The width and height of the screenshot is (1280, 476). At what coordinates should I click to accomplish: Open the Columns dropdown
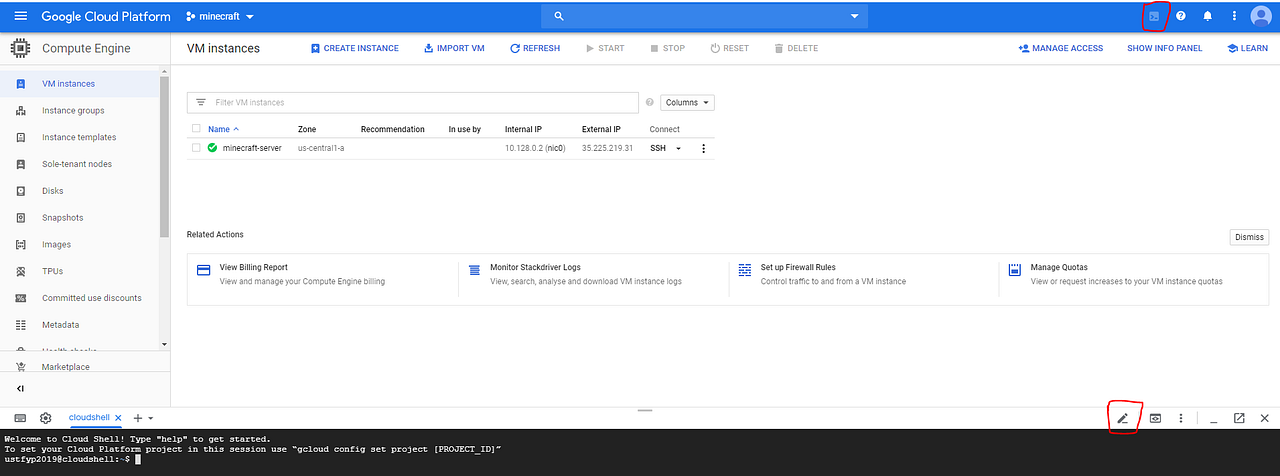pos(687,102)
